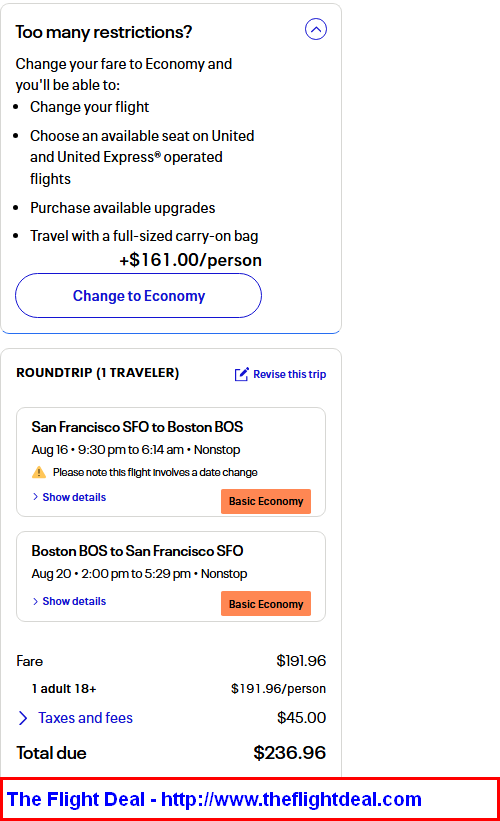
Task: Click the Too many restrictions heading
Action: pyautogui.click(x=104, y=32)
